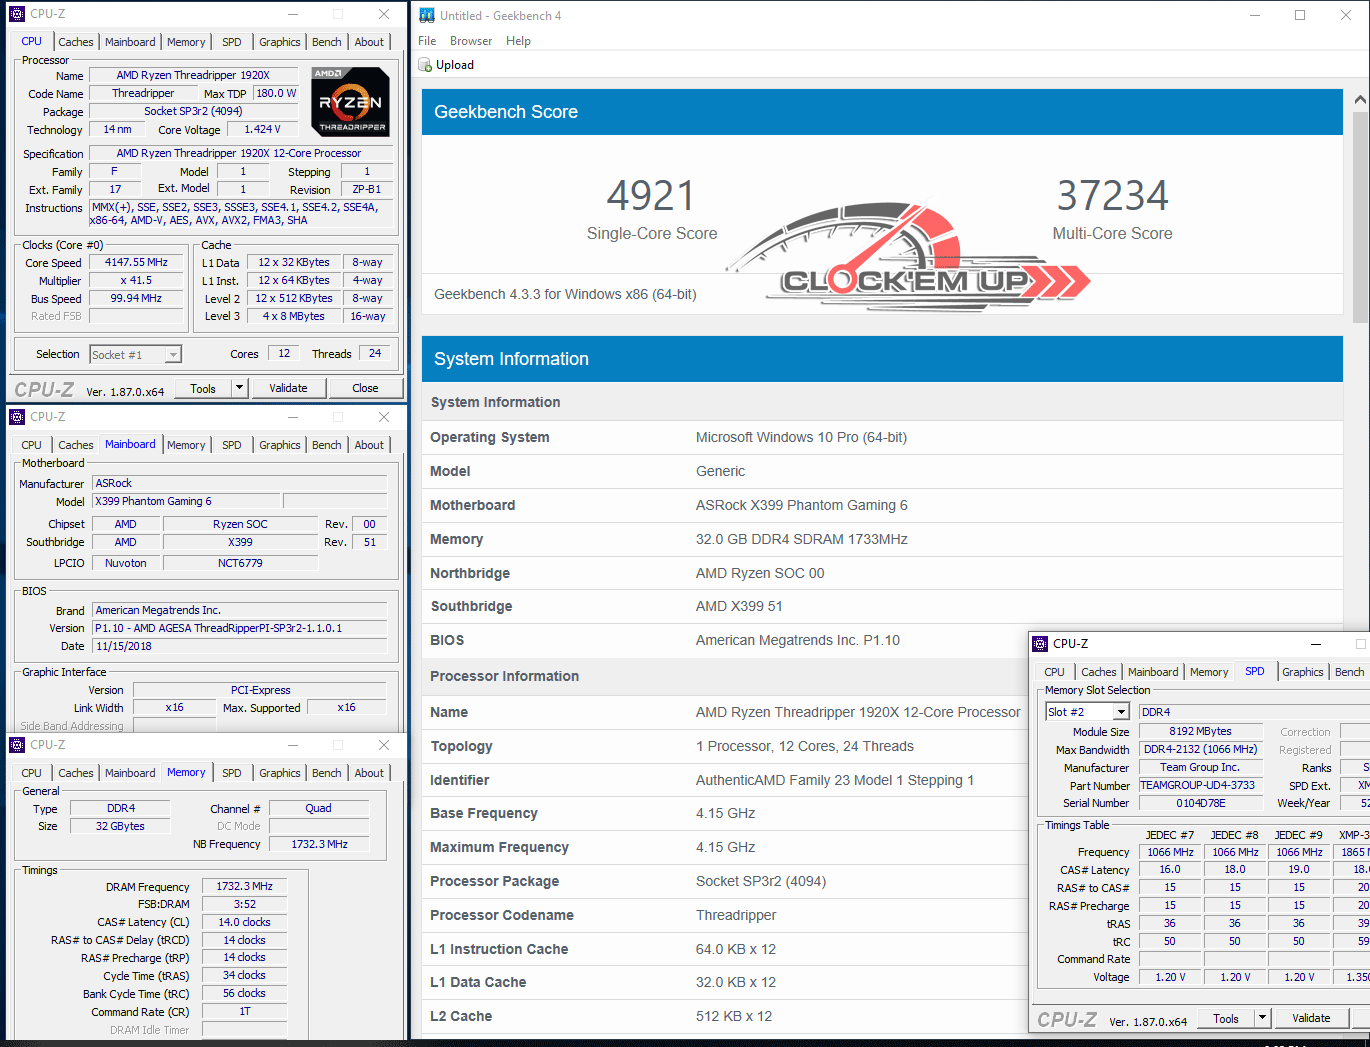Click the Core Speed value field
Image resolution: width=1370 pixels, height=1047 pixels.
click(136, 262)
